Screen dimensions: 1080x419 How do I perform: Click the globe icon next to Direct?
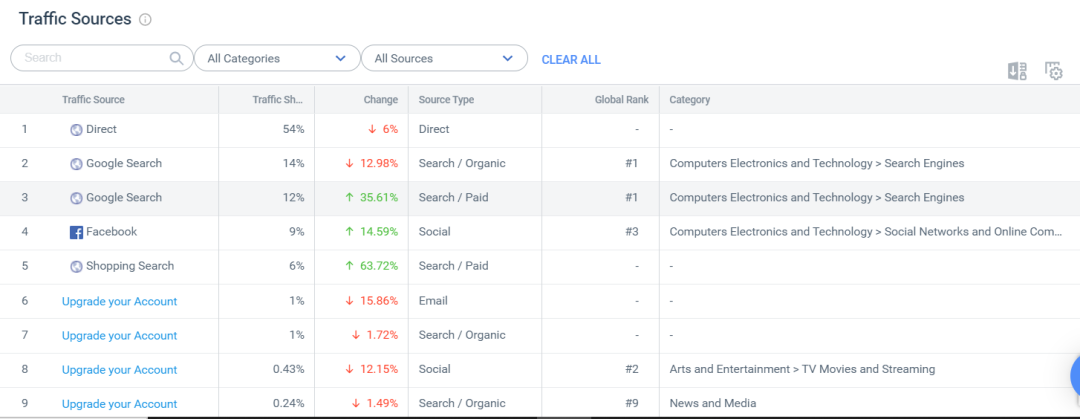point(76,130)
